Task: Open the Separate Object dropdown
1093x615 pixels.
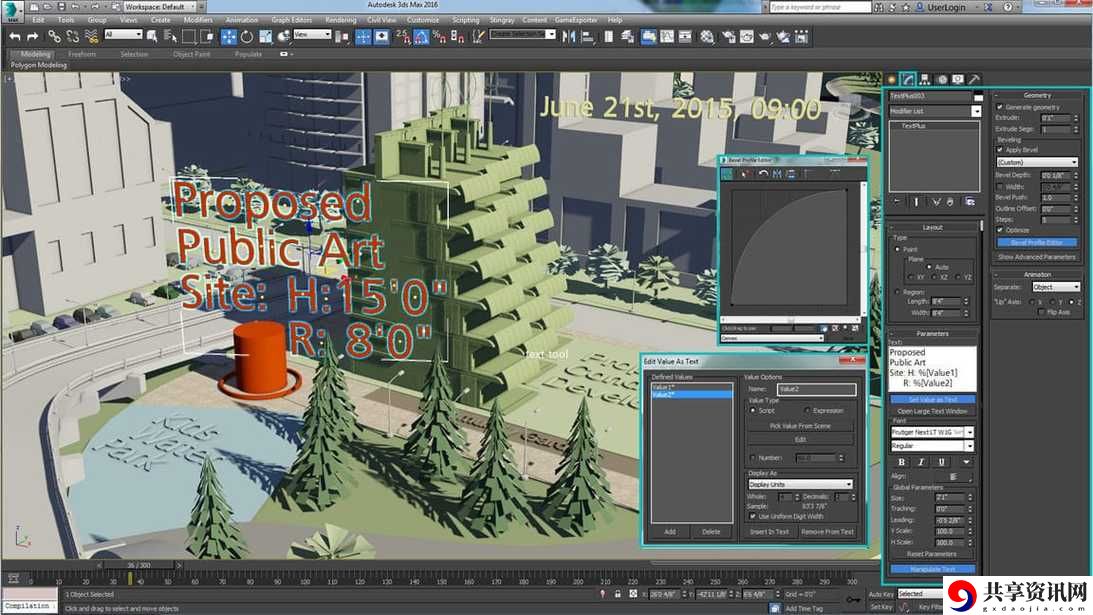Action: point(1055,287)
